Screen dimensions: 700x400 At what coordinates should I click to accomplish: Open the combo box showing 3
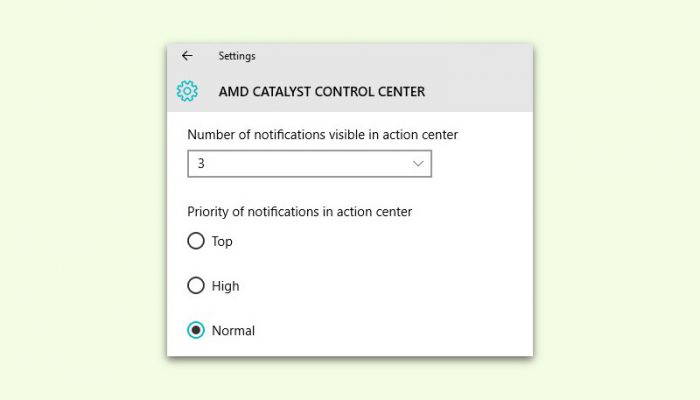[309, 163]
